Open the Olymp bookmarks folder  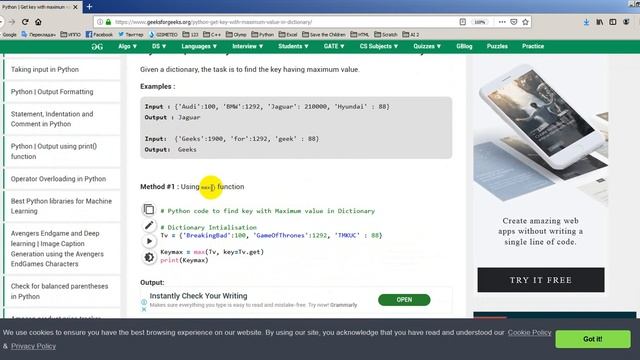tap(236, 35)
